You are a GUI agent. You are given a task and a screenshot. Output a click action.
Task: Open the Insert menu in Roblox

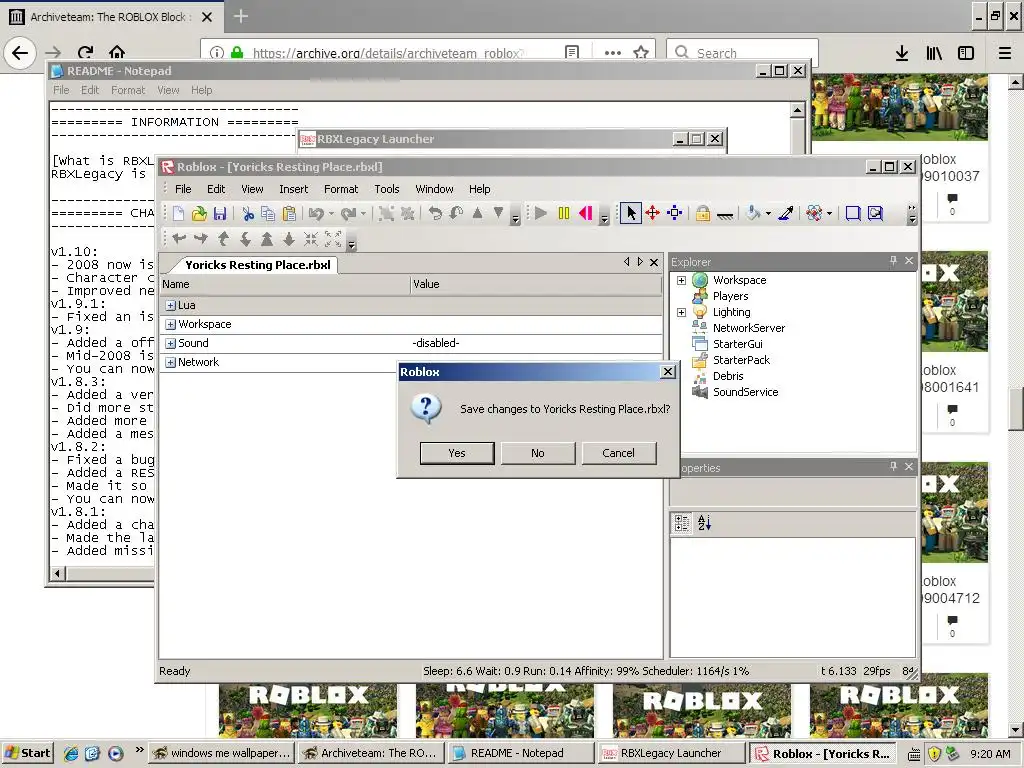pos(294,189)
